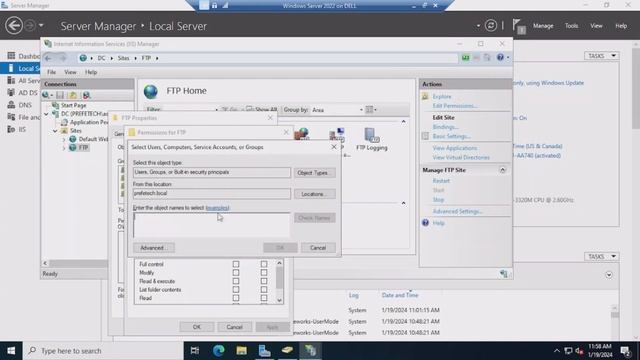Click Cancel in Permissions for FTP dialog
This screenshot has width=640, height=360.
pyautogui.click(x=234, y=327)
